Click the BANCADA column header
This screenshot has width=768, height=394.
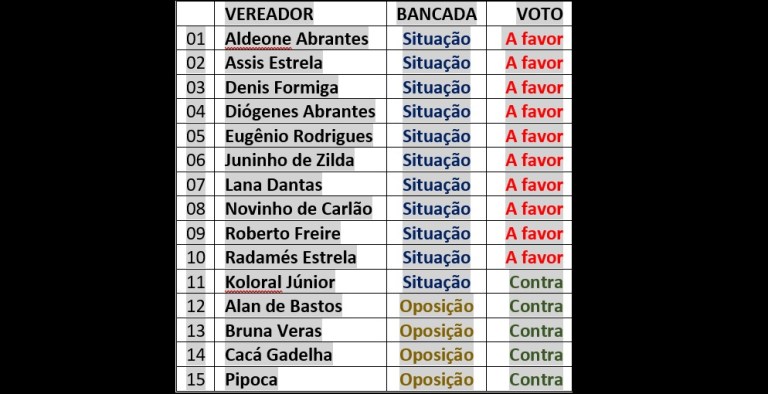(436, 14)
